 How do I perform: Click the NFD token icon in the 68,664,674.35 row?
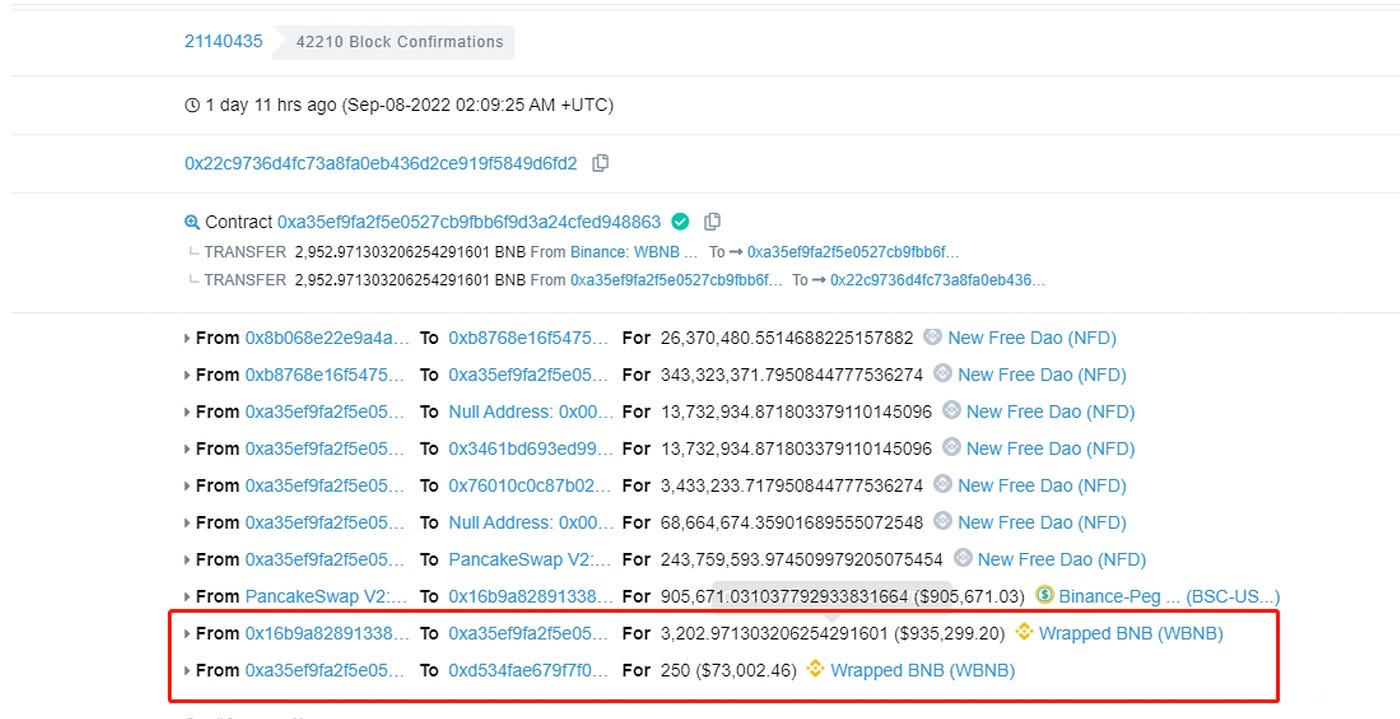click(942, 522)
